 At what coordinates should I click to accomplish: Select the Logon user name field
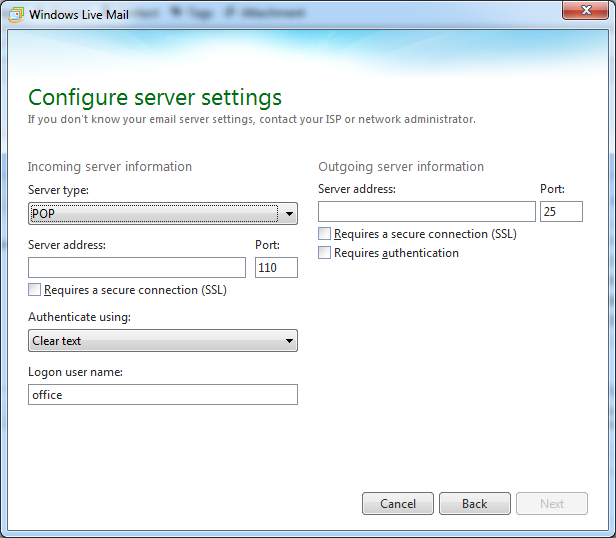tap(163, 395)
